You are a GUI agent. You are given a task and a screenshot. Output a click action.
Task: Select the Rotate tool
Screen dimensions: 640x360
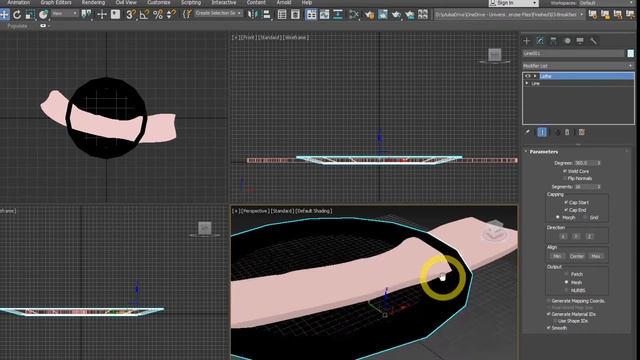pos(17,15)
